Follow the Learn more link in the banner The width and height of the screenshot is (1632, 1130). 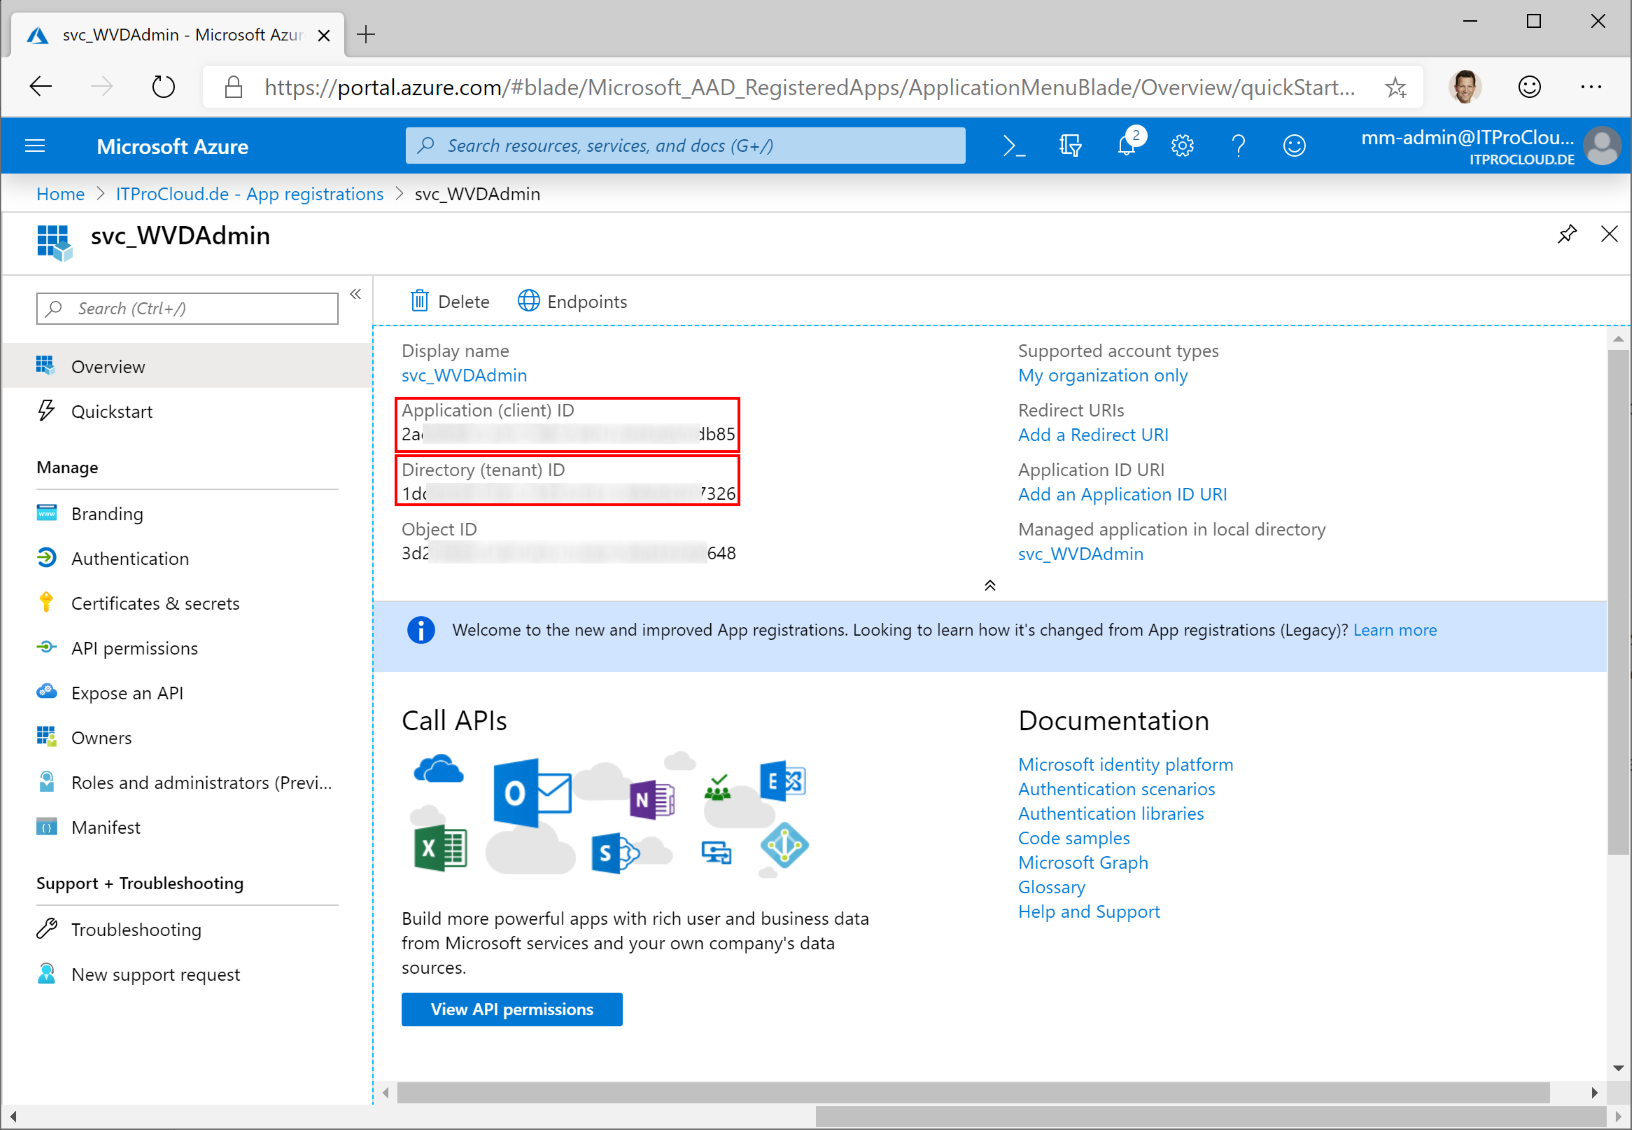click(1395, 630)
